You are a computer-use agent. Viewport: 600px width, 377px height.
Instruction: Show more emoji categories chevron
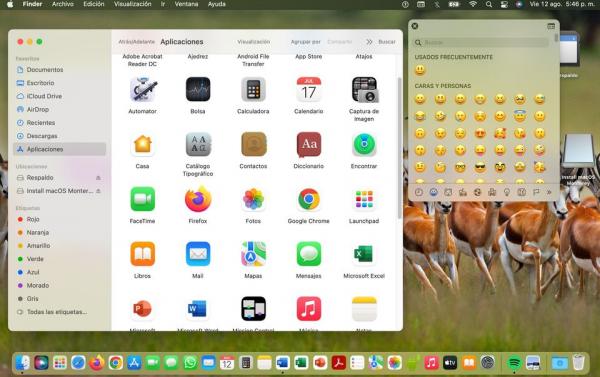[x=549, y=192]
